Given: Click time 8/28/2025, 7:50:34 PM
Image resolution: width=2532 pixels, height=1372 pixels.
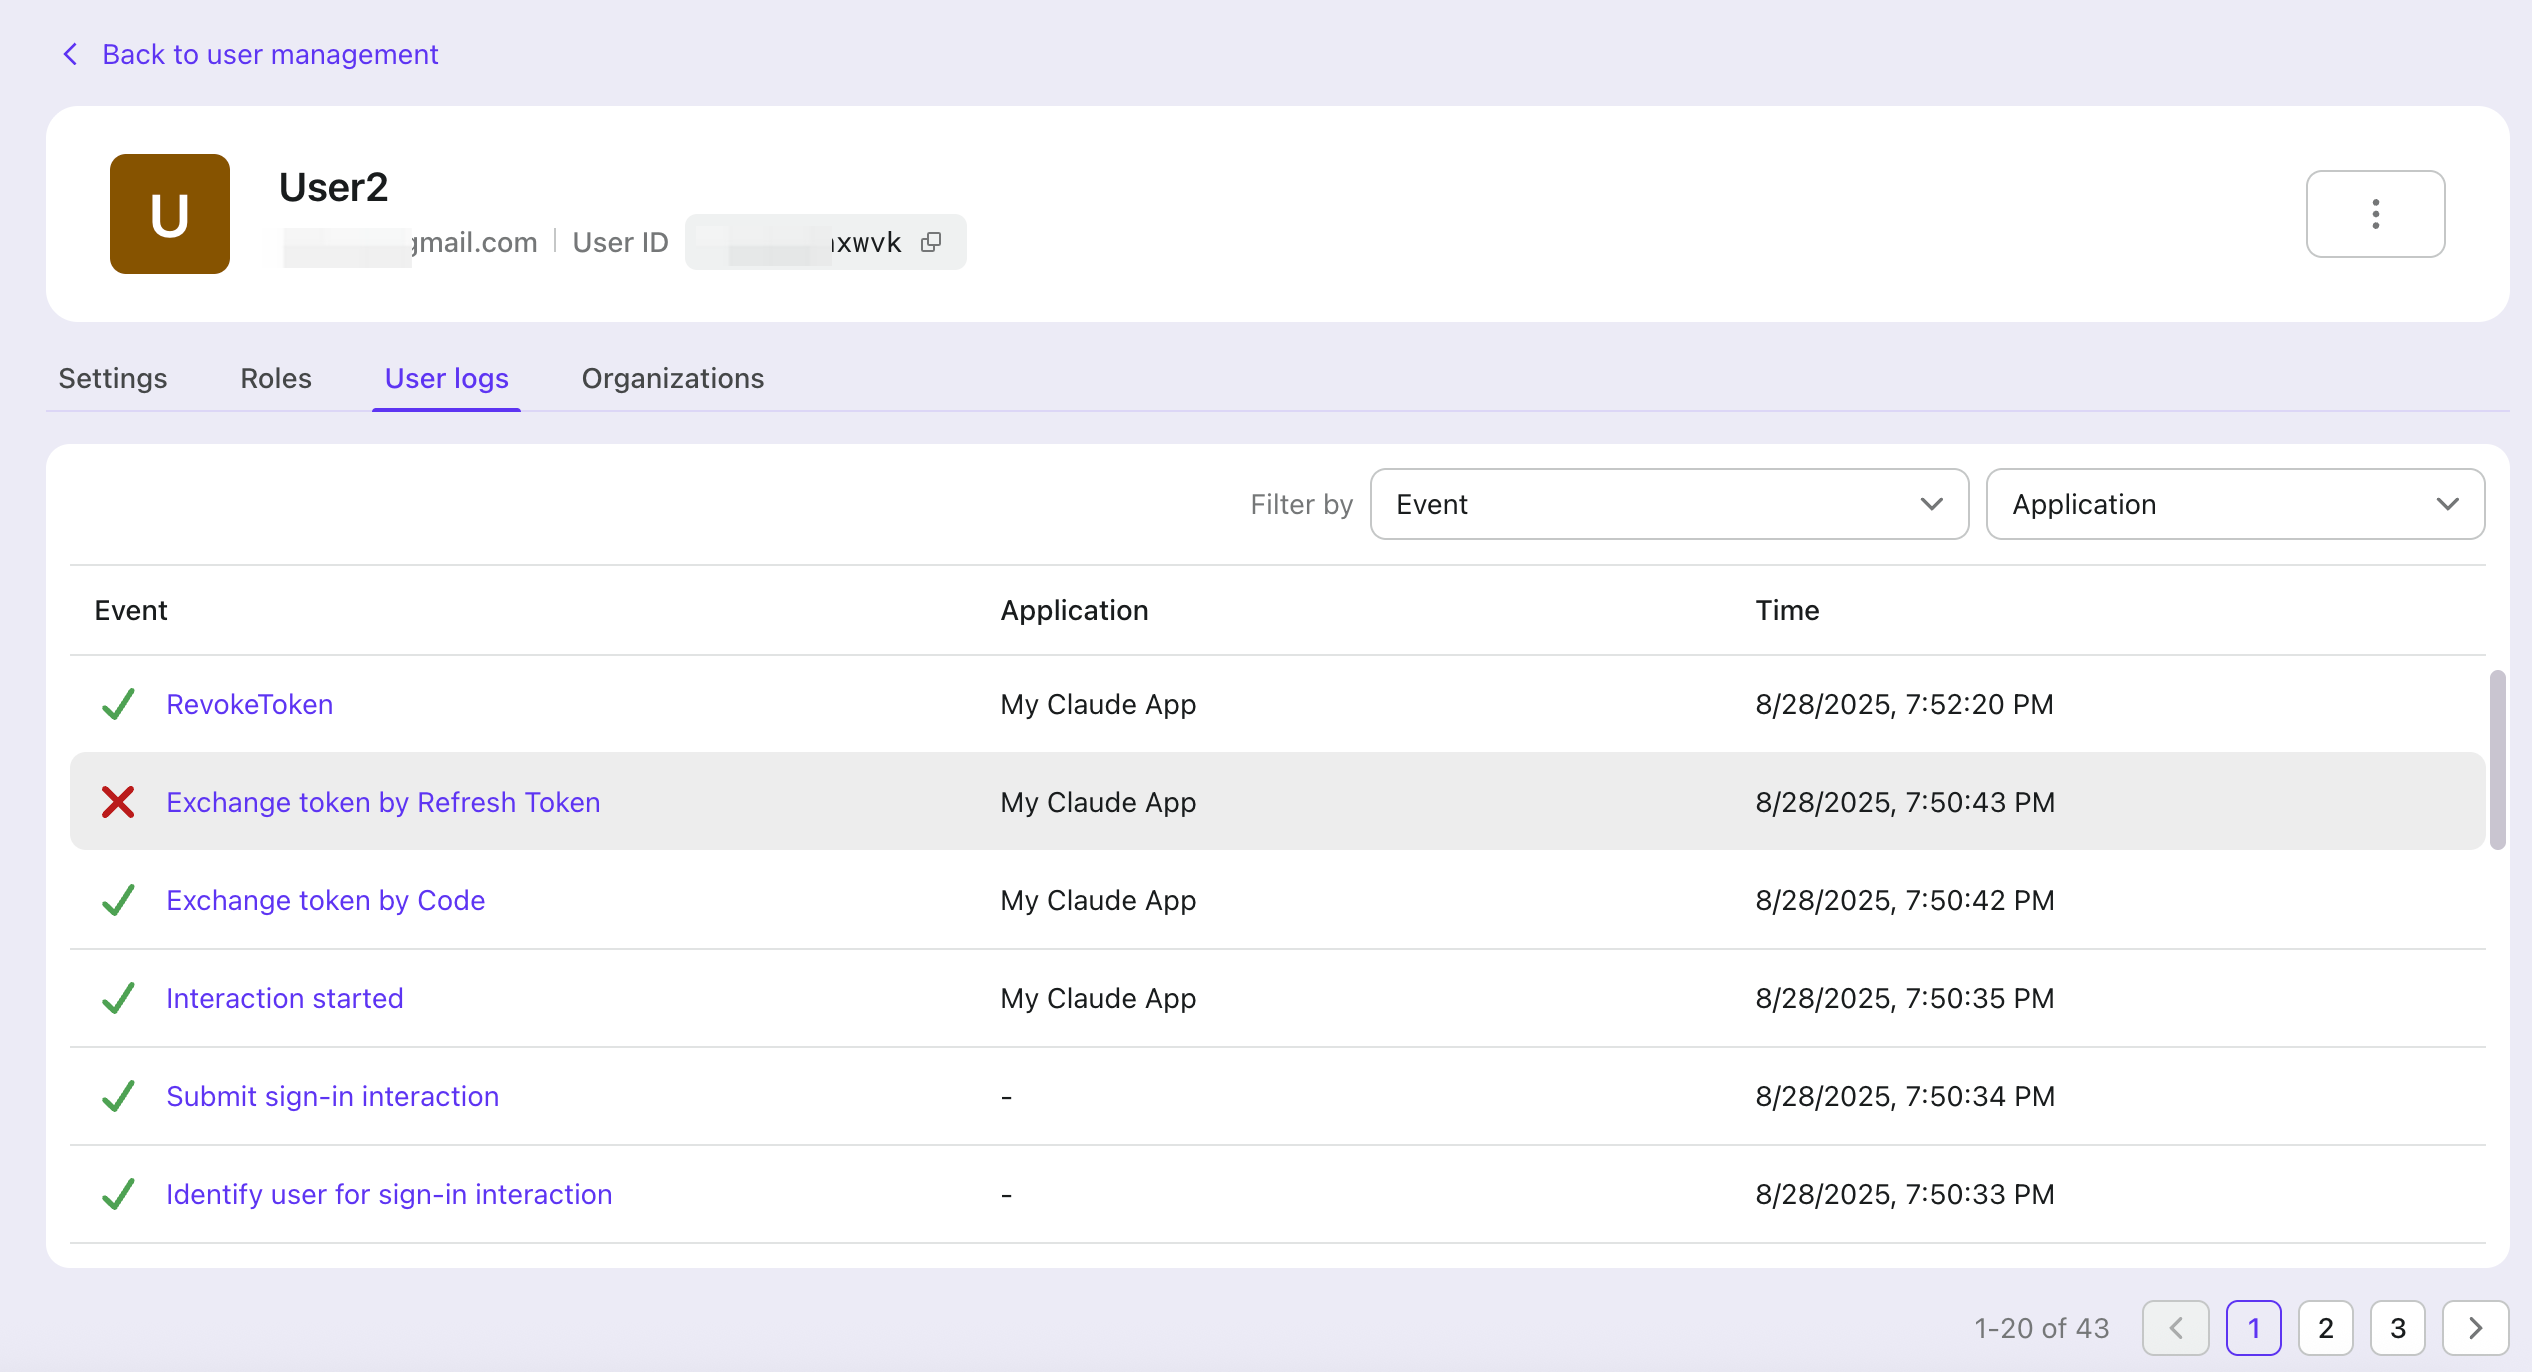Looking at the screenshot, I should click(x=1905, y=1096).
